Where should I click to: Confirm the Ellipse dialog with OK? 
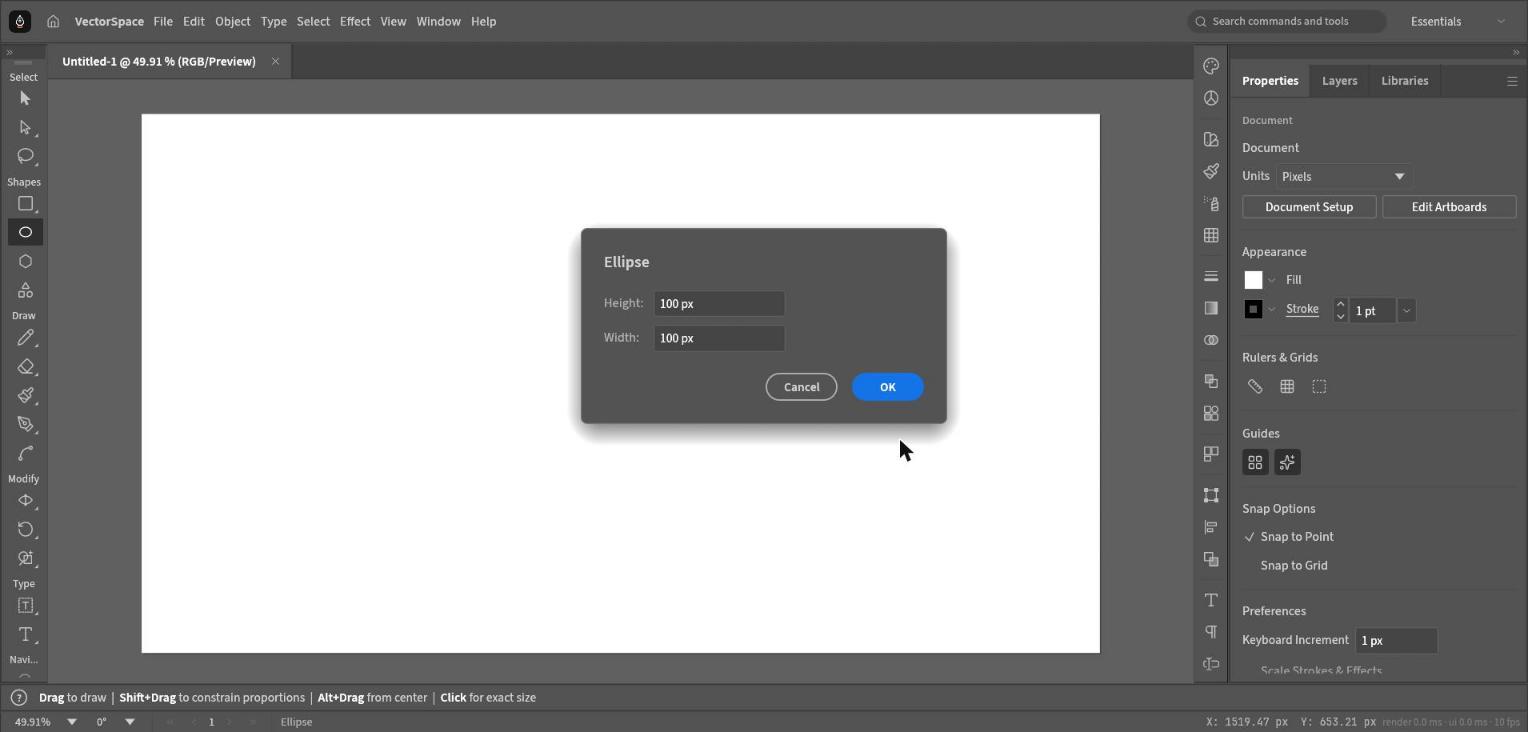pyautogui.click(x=887, y=387)
